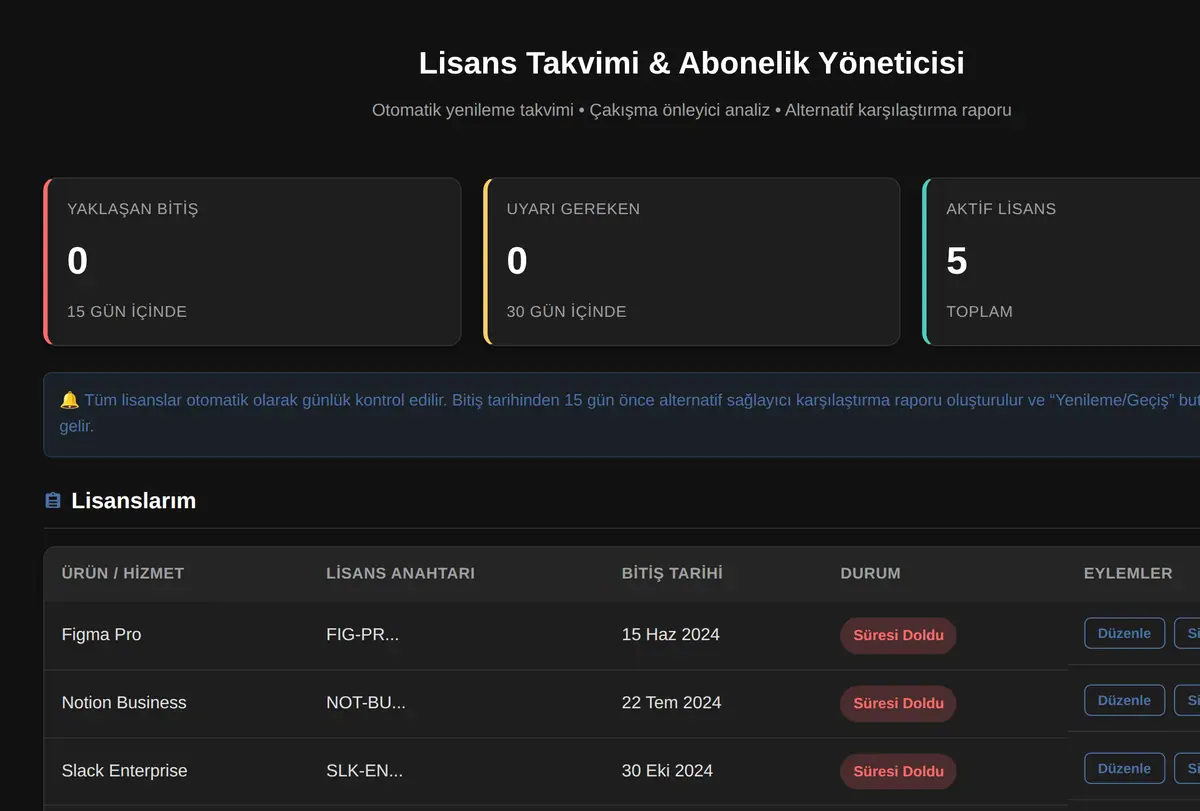This screenshot has height=811, width=1200.
Task: Click Süresi Doldu badge for Notion Business
Action: [x=898, y=703]
